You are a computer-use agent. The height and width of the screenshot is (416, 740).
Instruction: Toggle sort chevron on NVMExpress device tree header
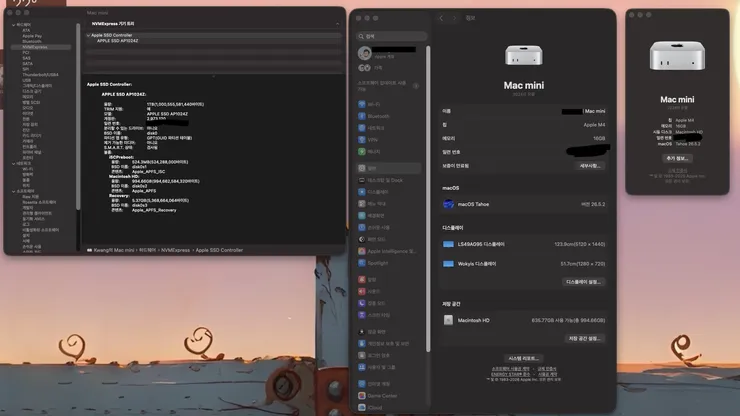coord(337,24)
